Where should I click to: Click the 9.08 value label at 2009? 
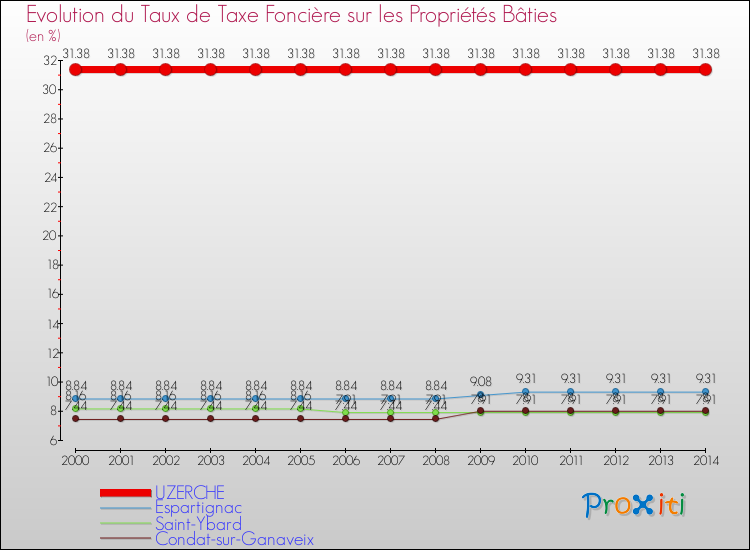pyautogui.click(x=481, y=381)
